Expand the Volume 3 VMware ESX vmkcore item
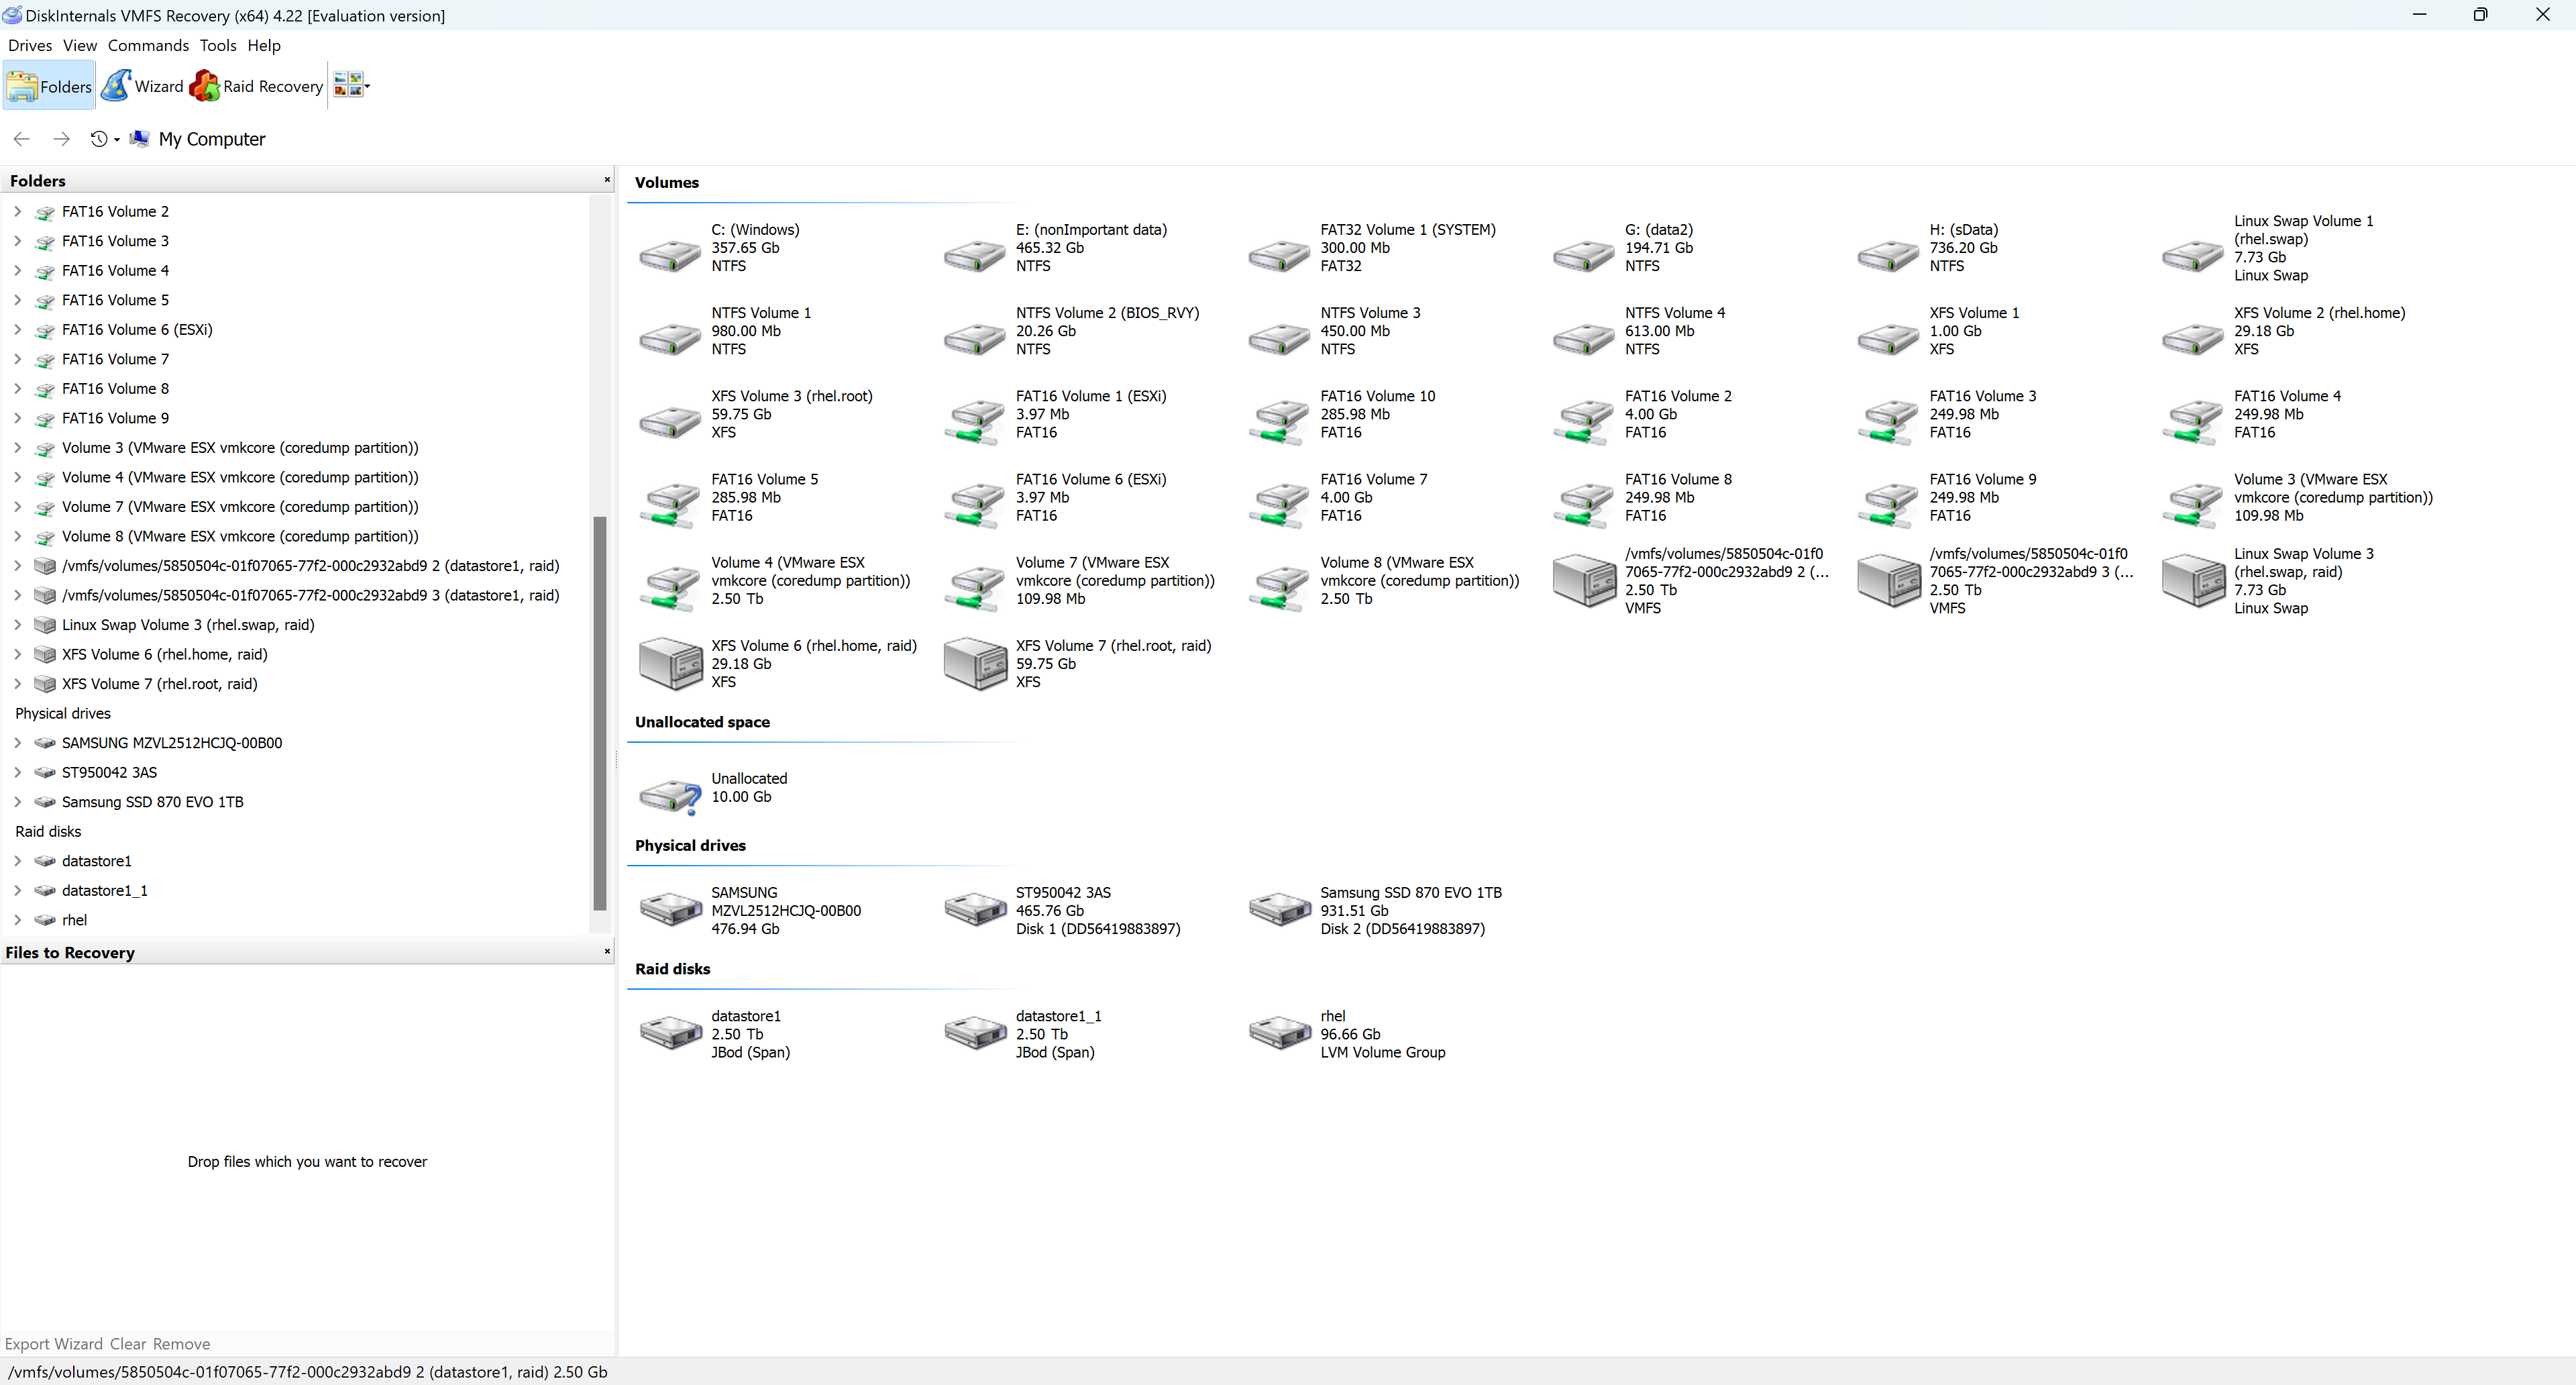The height and width of the screenshot is (1385, 2576). [17, 447]
